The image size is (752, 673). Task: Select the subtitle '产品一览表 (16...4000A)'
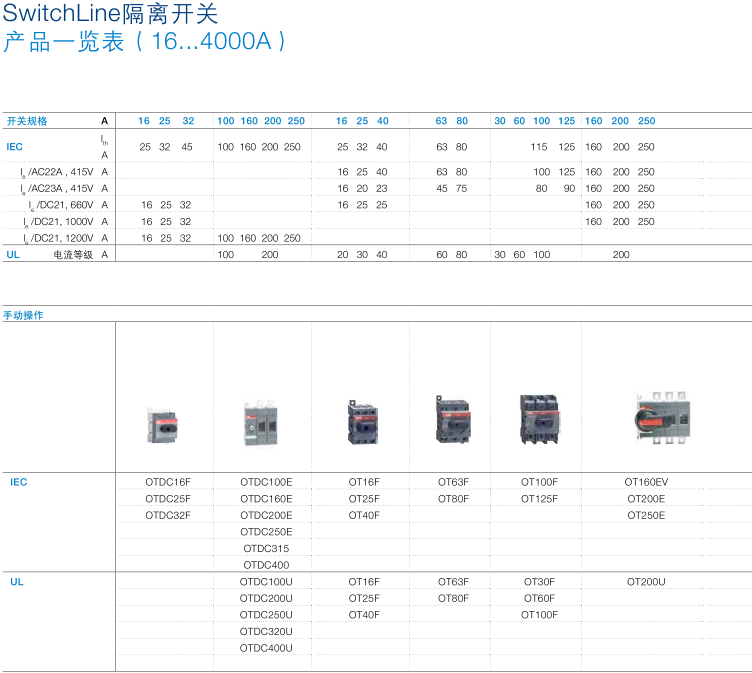click(144, 41)
